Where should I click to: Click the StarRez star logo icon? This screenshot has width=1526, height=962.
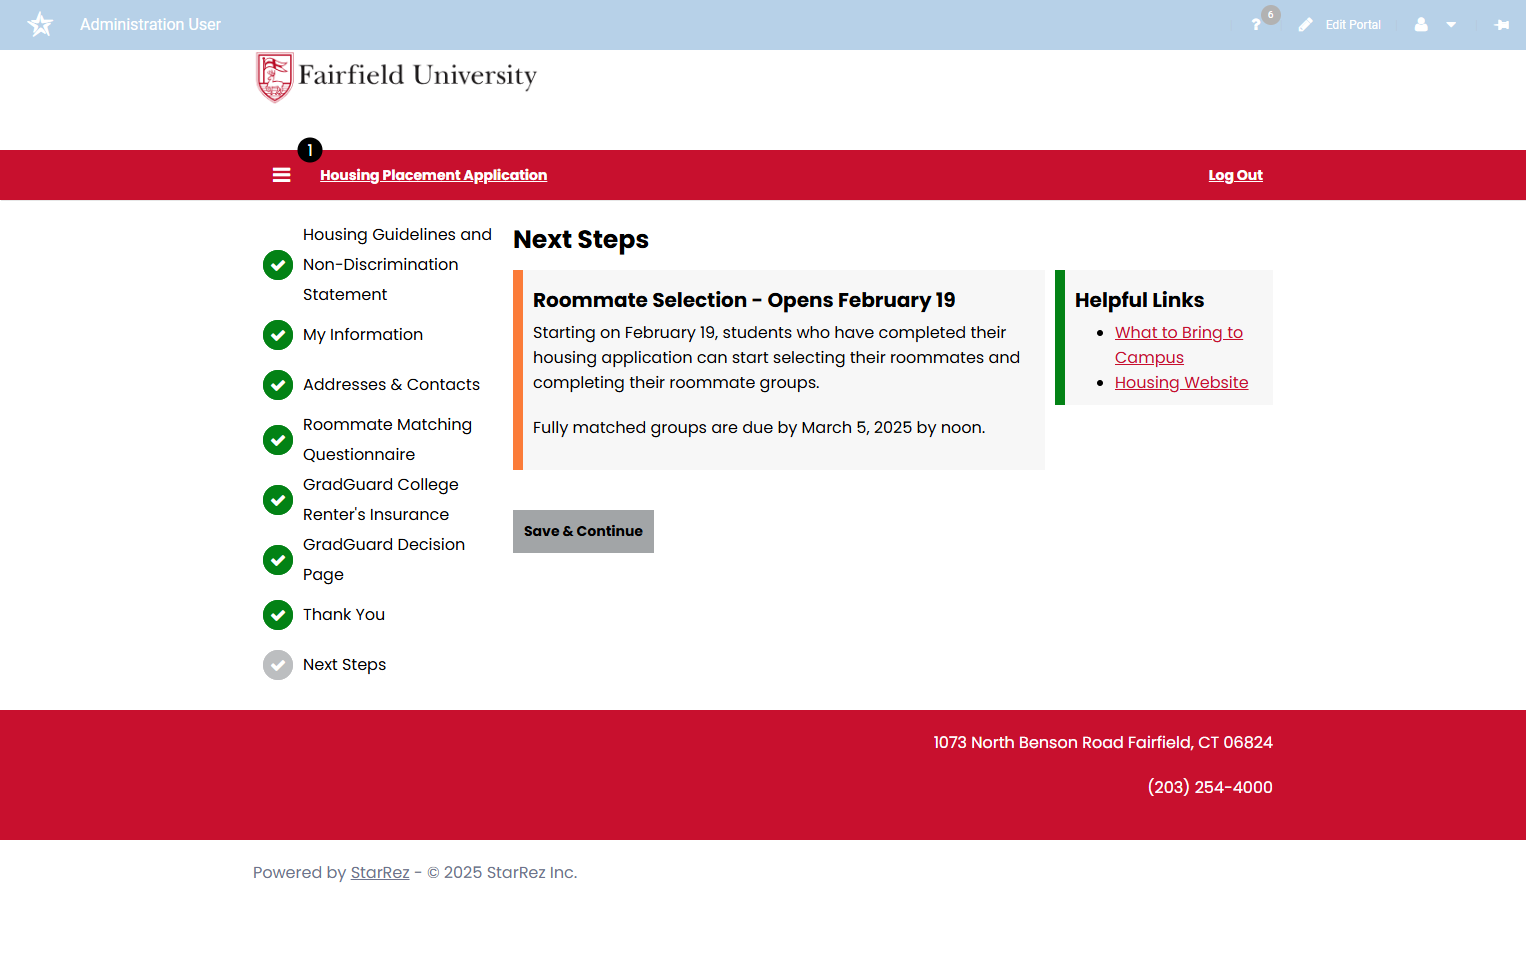point(40,24)
